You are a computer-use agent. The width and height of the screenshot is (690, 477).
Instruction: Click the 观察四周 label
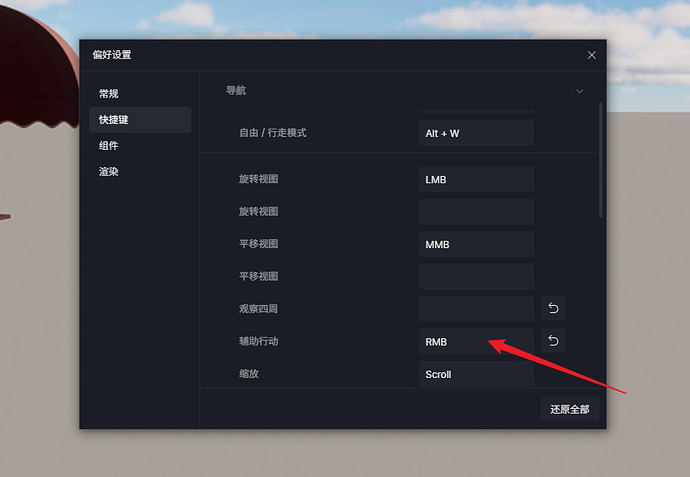point(258,309)
